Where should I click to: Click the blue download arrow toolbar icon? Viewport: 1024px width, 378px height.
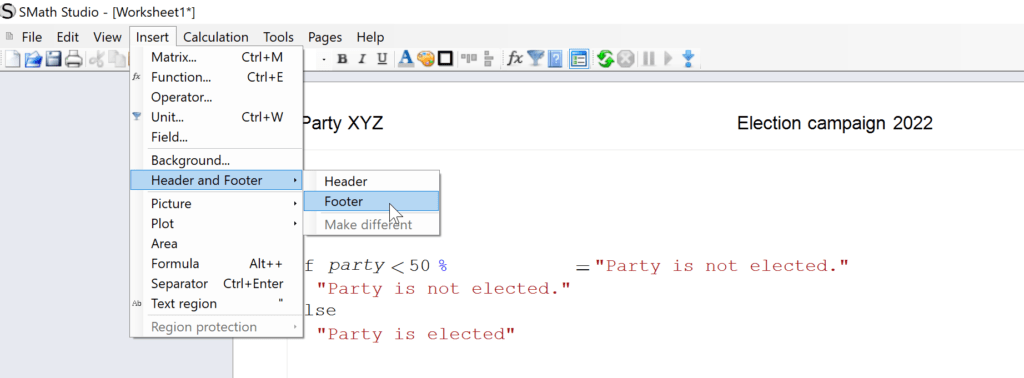tap(688, 59)
